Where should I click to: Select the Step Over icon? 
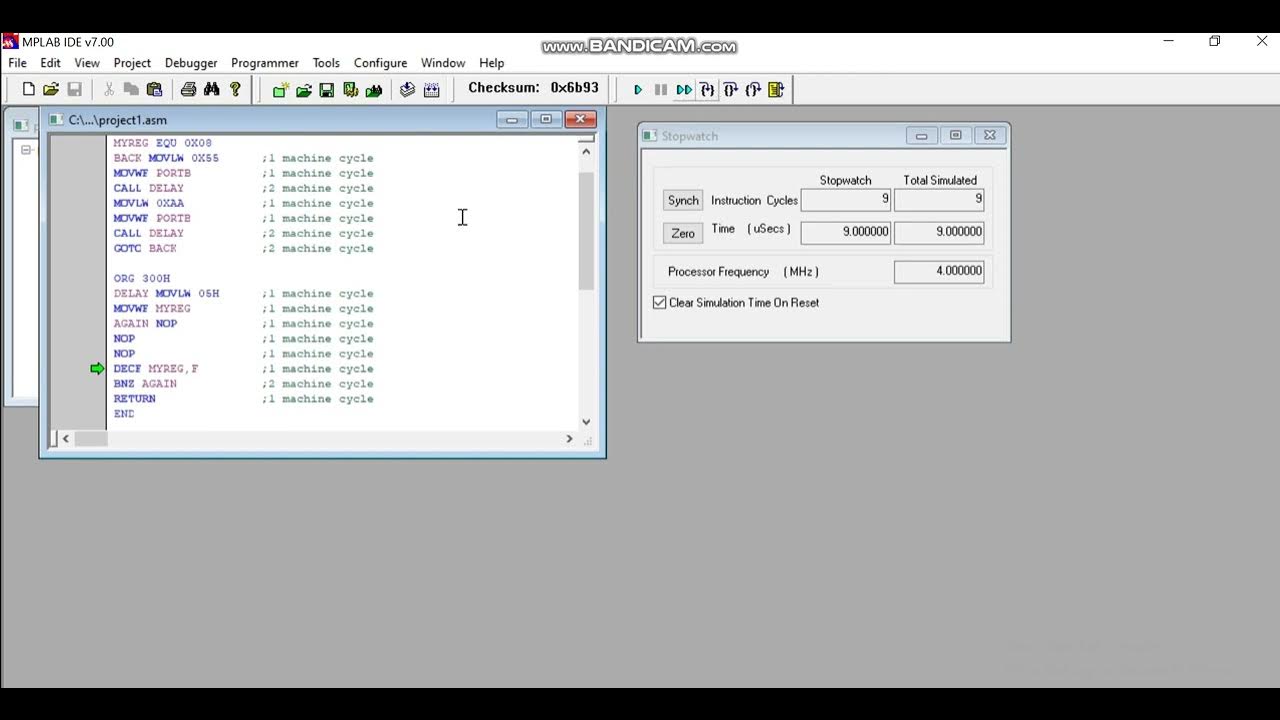point(730,89)
